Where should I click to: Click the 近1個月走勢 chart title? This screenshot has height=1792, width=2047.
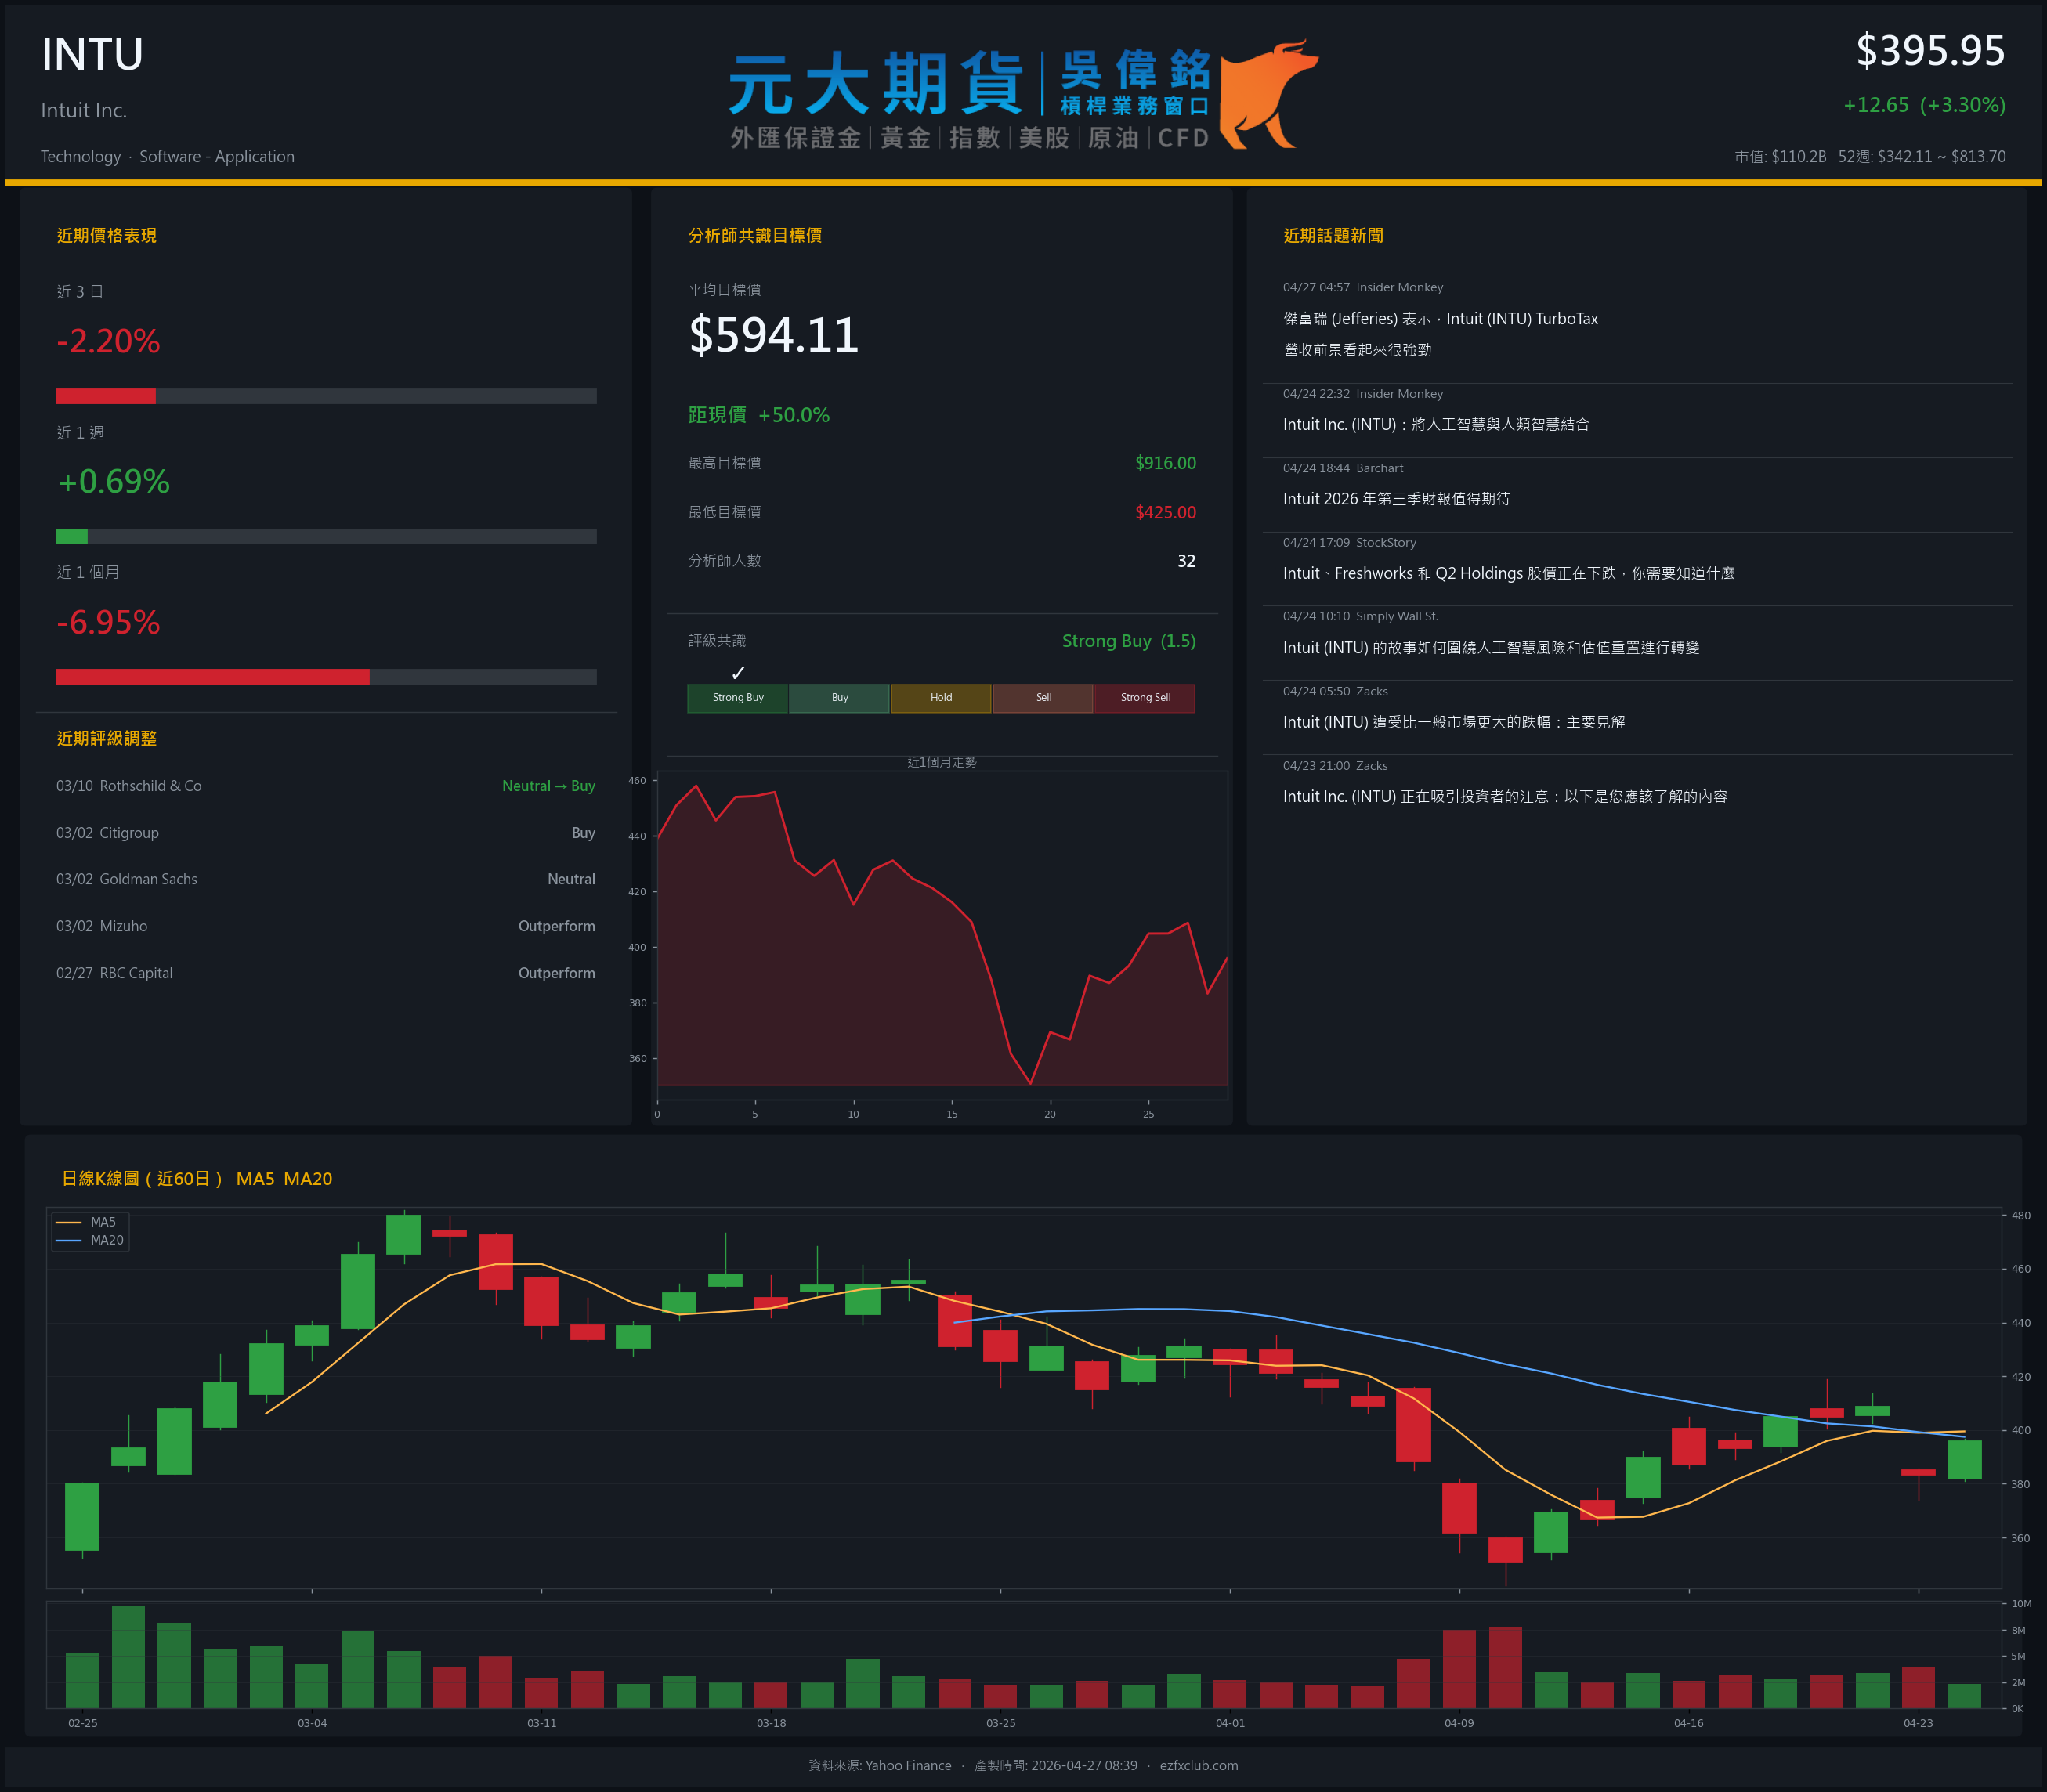point(942,762)
